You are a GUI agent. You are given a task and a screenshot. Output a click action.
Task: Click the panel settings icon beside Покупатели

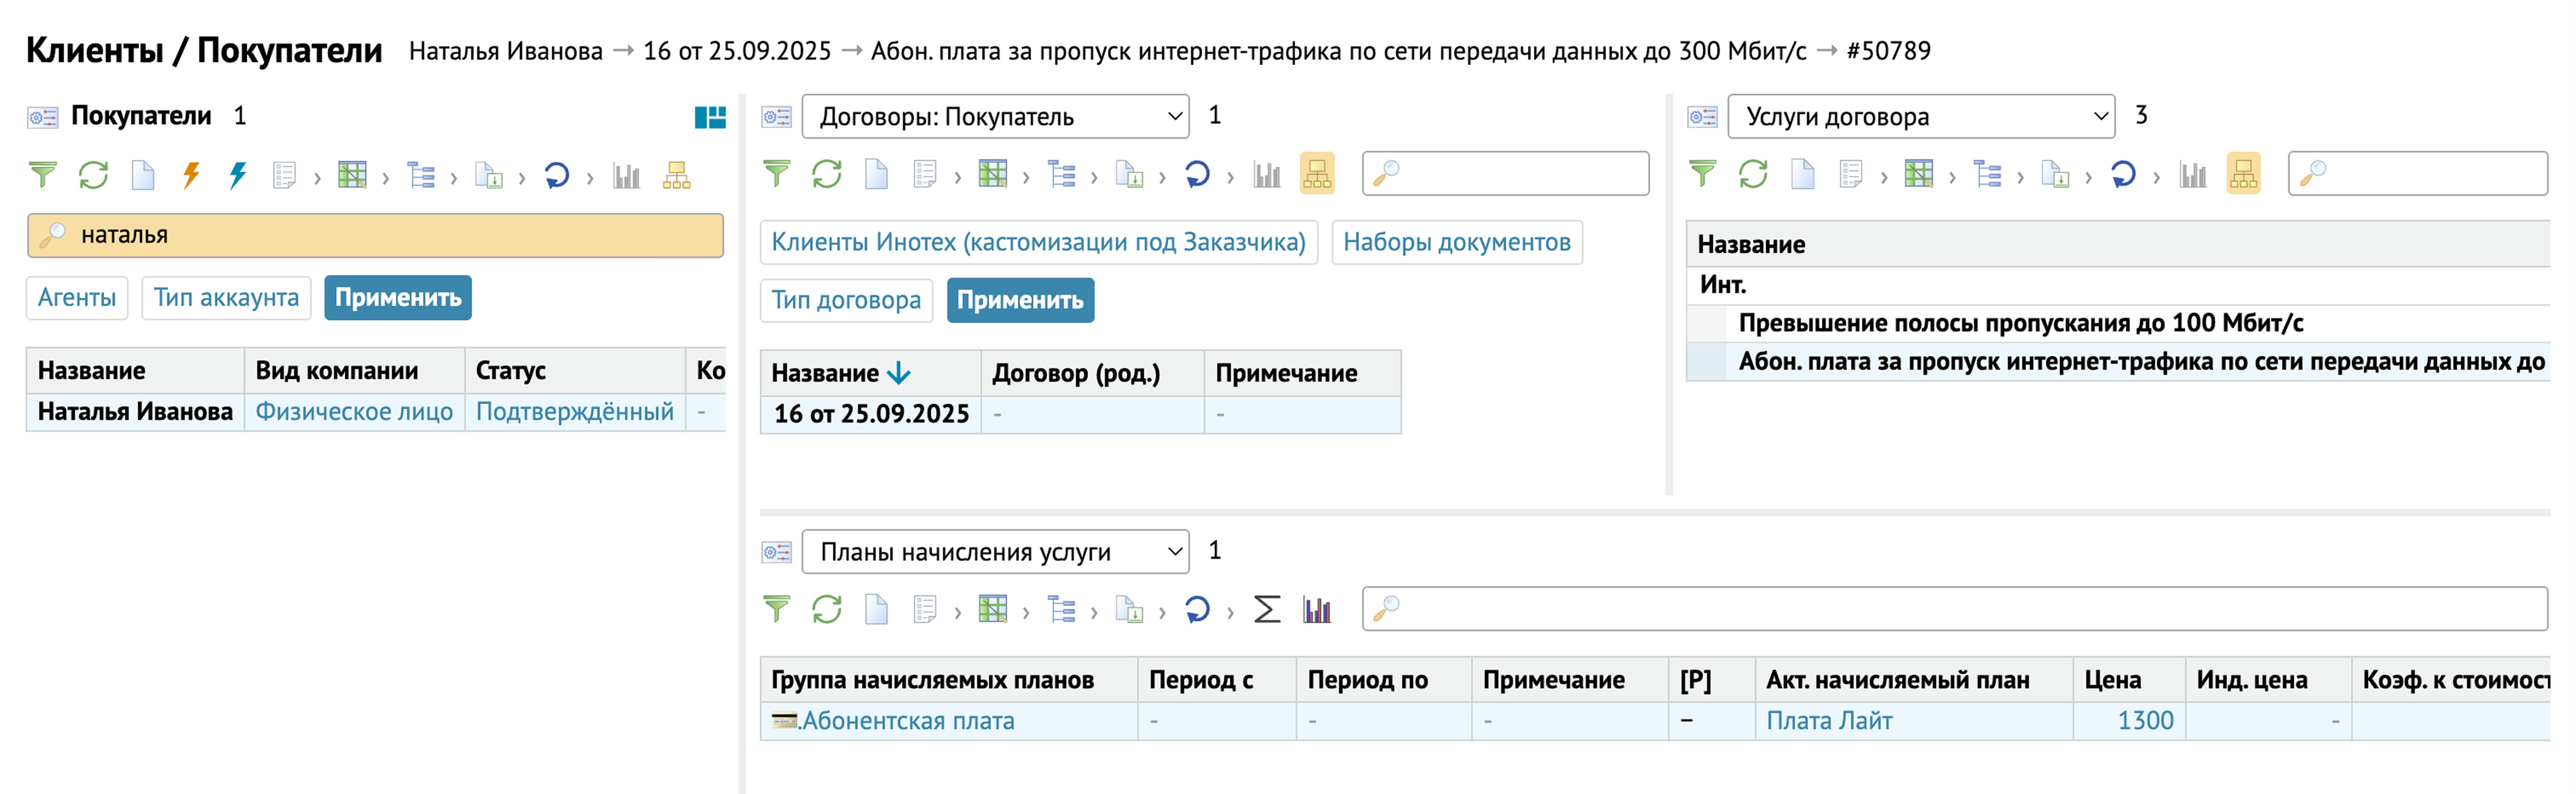coord(42,117)
